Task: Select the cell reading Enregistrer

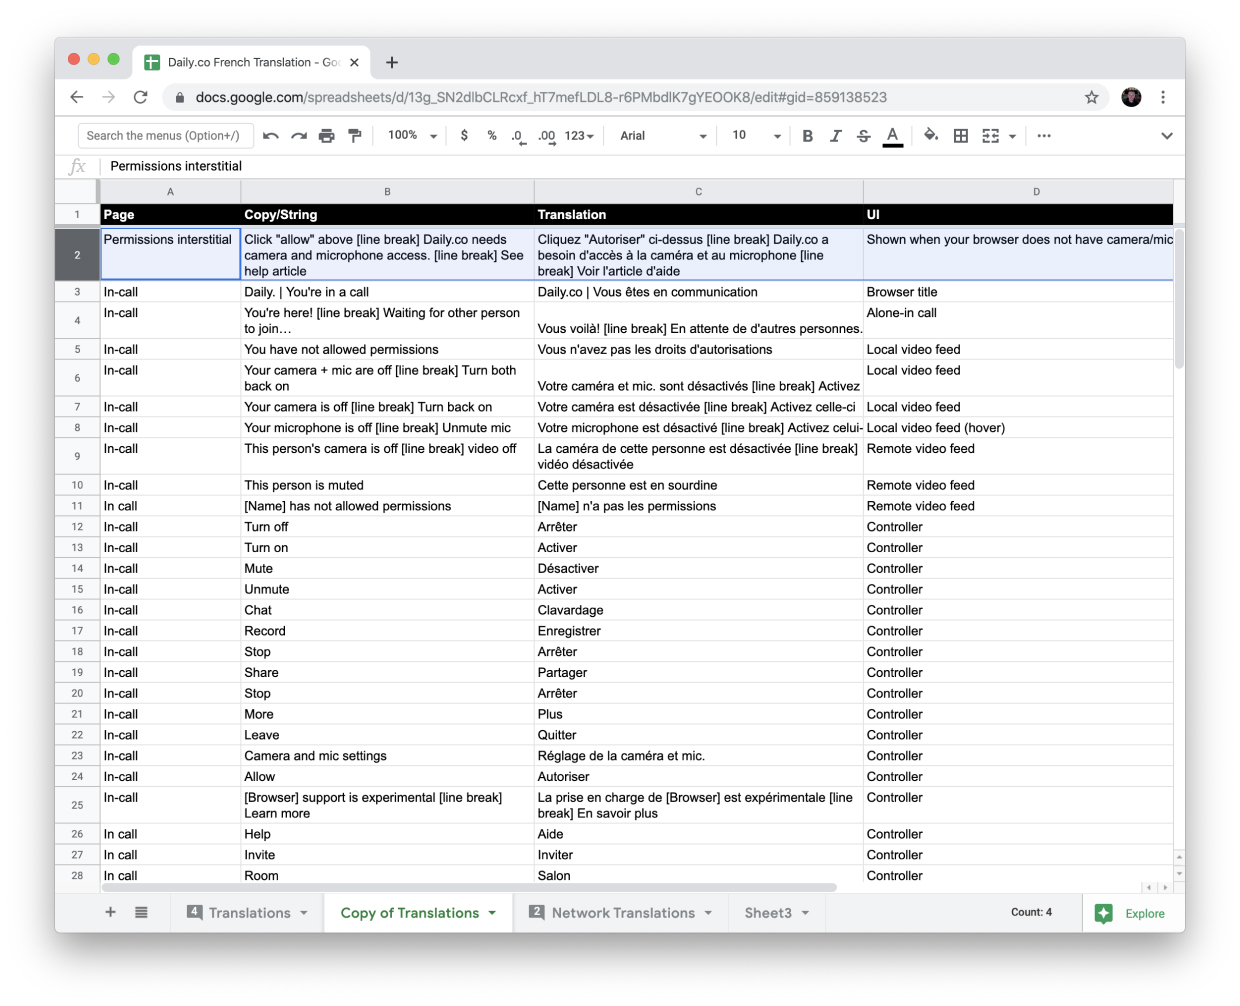Action: [x=699, y=631]
